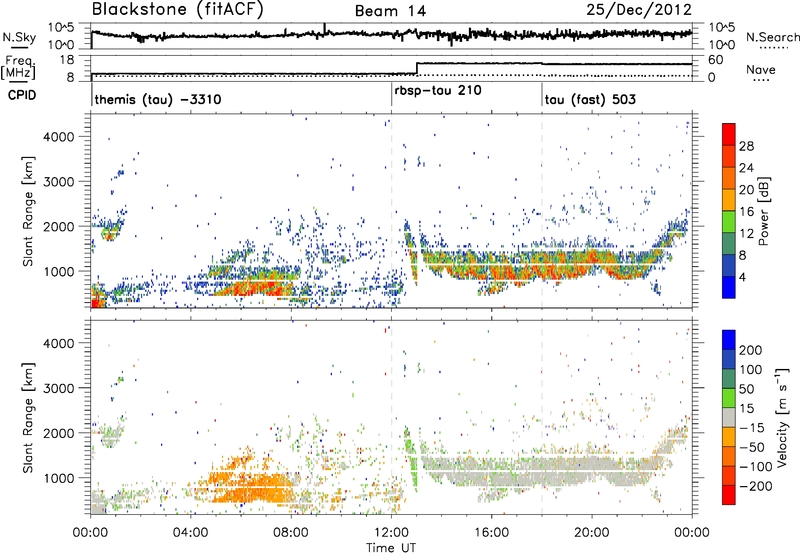Click the '04:00' time axis label
The height and width of the screenshot is (554, 800).
pyautogui.click(x=190, y=533)
